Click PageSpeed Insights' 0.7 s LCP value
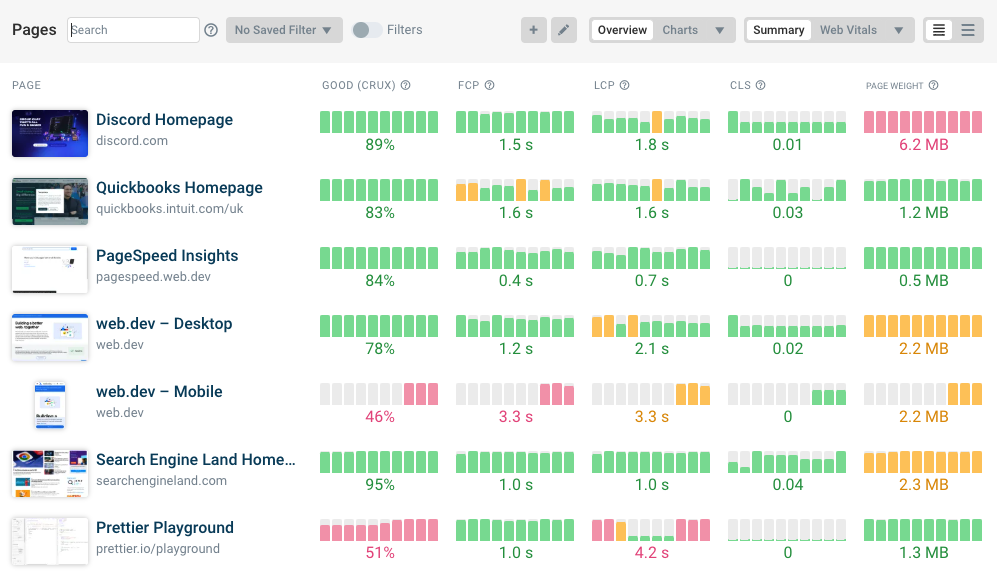Screen dimensions: 997x574 coord(652,281)
